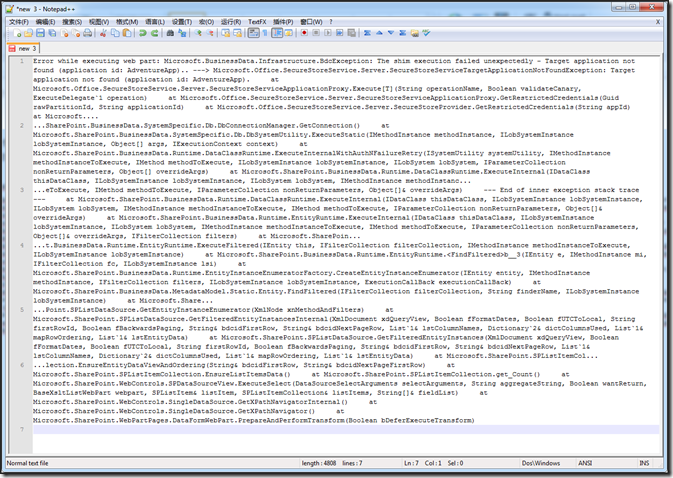The image size is (673, 478).
Task: Toggle Word Wrap in the toolbar
Action: point(254,33)
